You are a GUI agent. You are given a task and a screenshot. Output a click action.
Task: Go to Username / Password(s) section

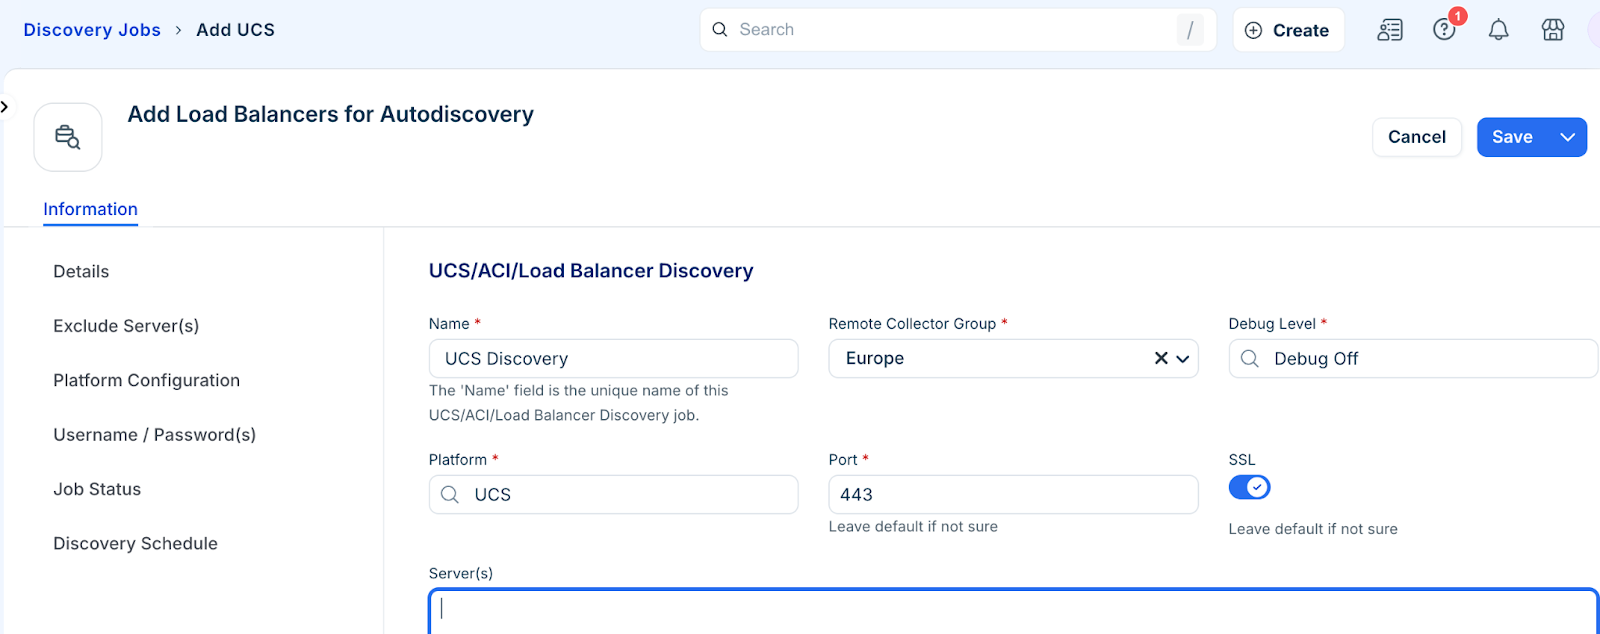[x=155, y=435]
